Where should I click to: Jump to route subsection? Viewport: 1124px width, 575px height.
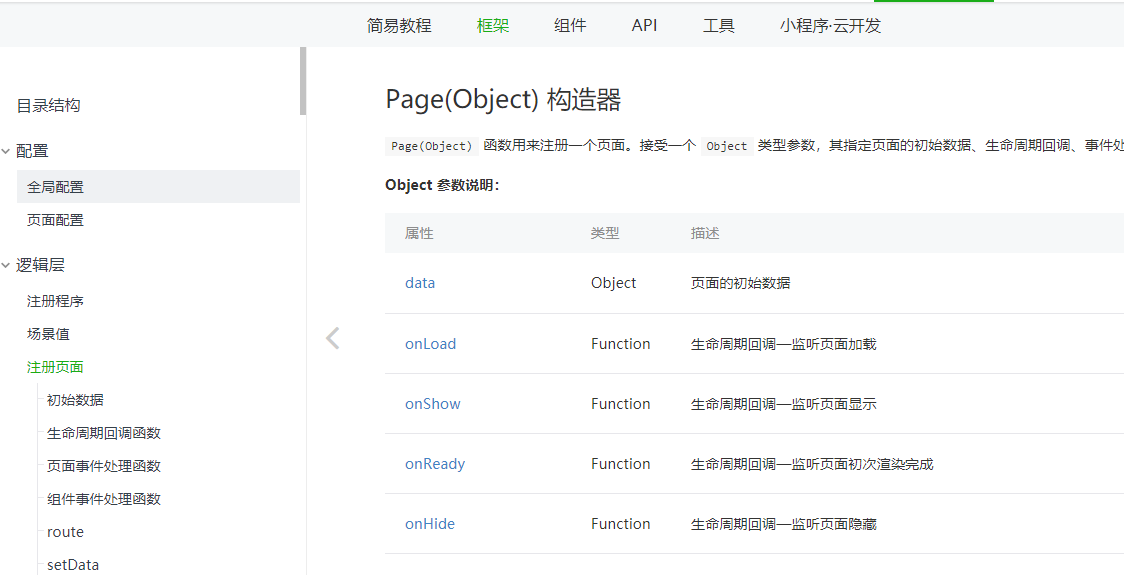pos(65,532)
